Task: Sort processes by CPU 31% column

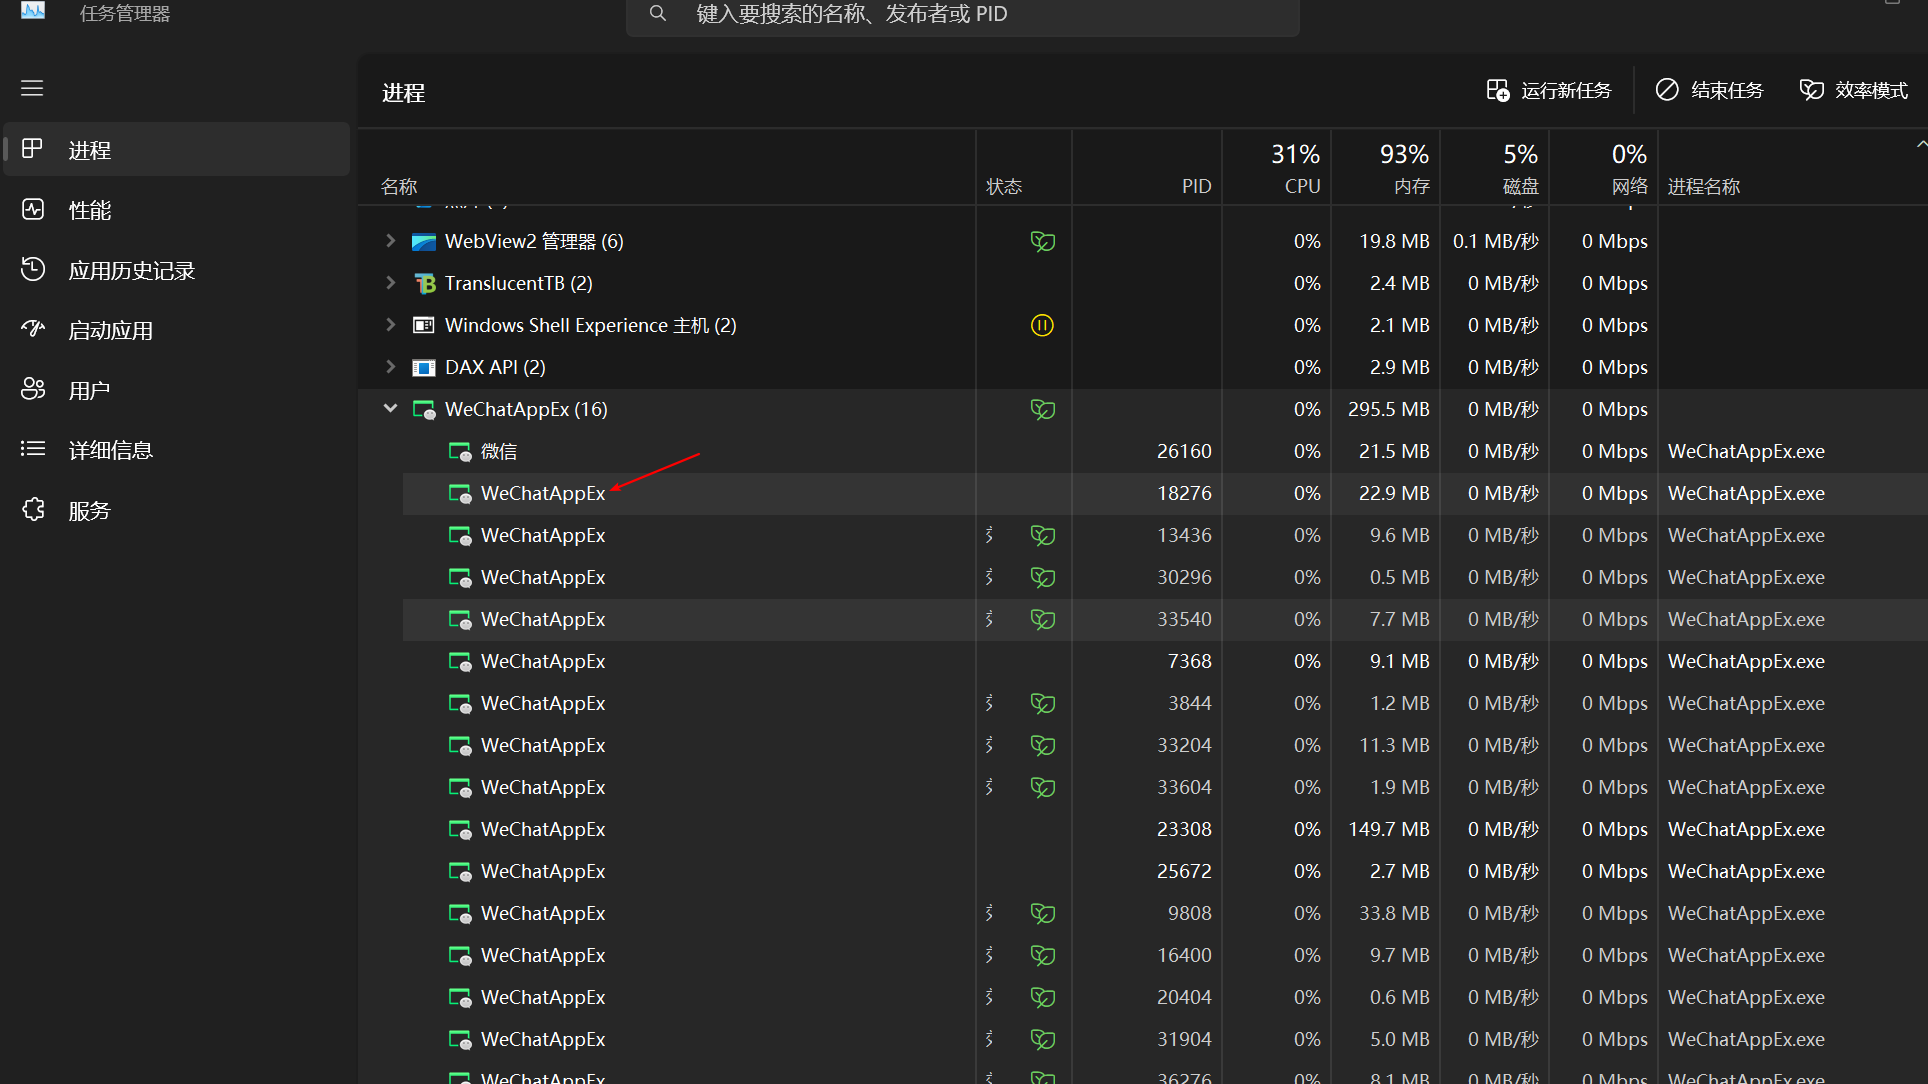Action: pyautogui.click(x=1276, y=168)
